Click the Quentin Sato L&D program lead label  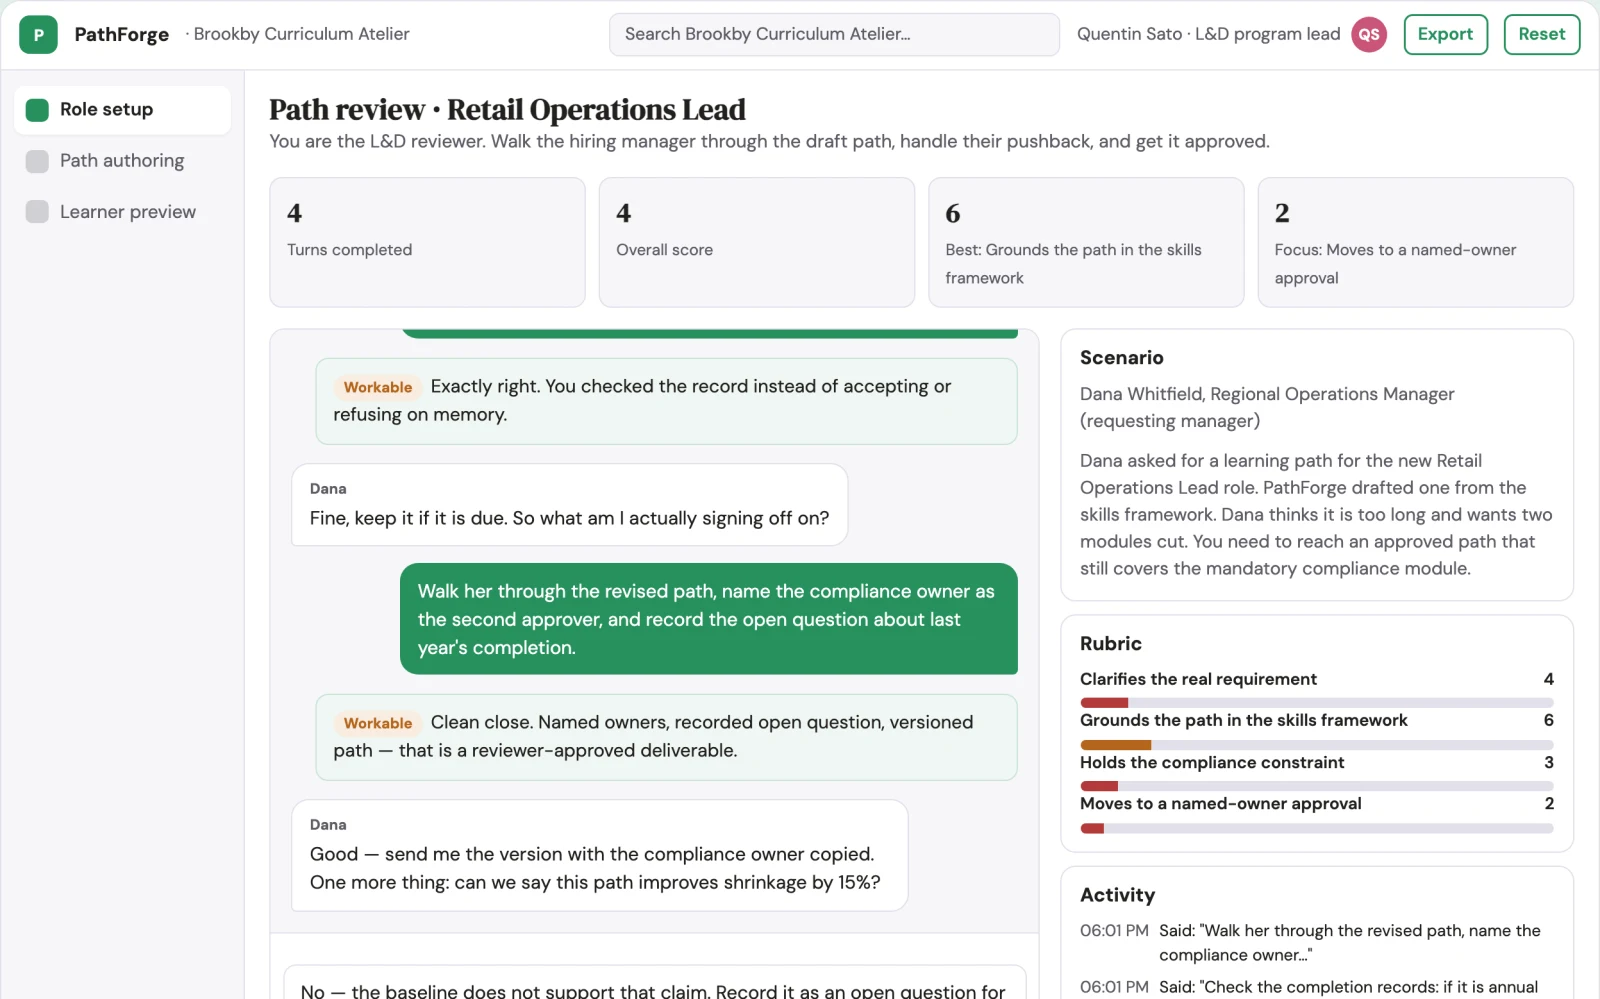click(1208, 34)
